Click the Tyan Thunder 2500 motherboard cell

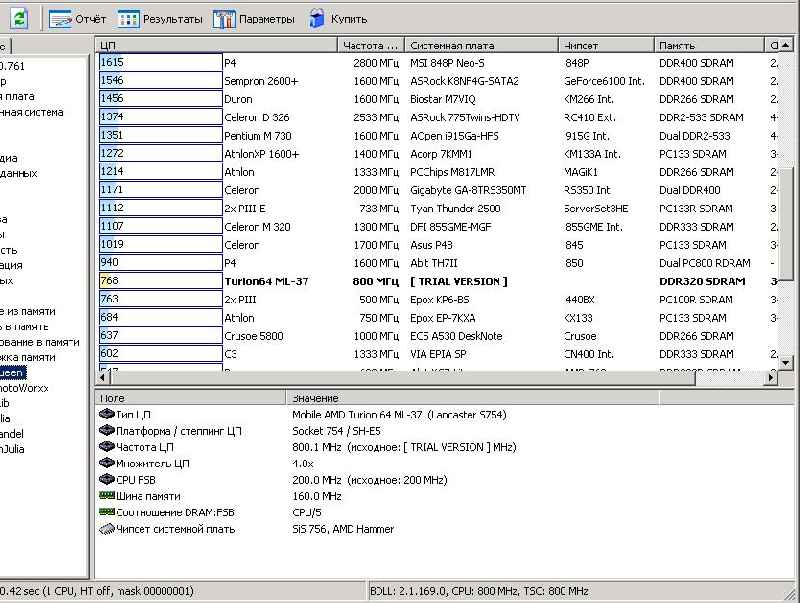(x=455, y=208)
